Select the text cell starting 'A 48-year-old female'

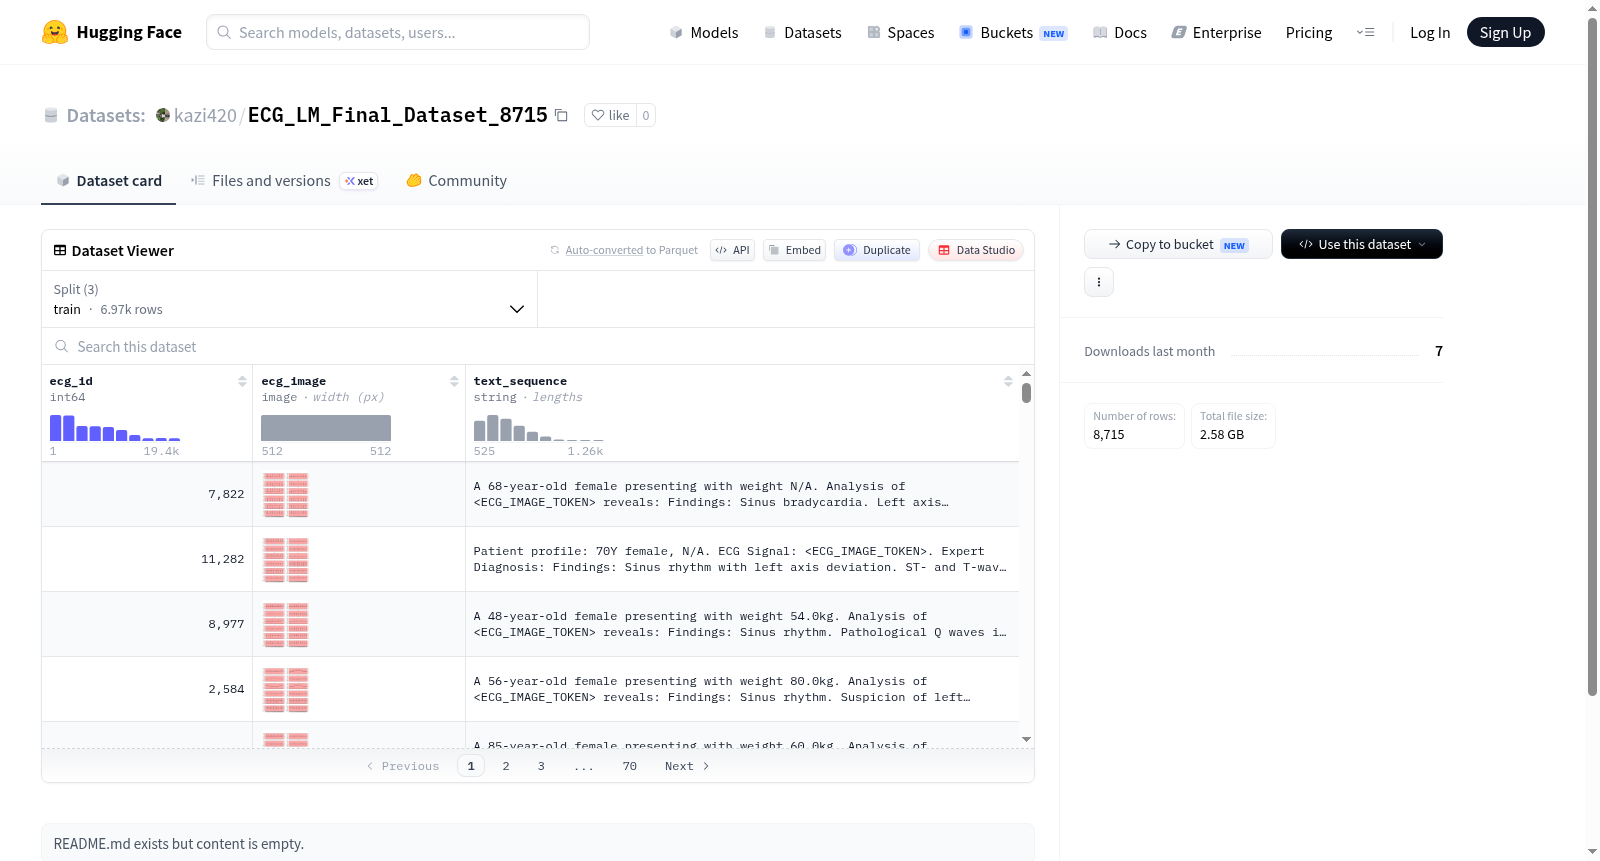(x=742, y=624)
